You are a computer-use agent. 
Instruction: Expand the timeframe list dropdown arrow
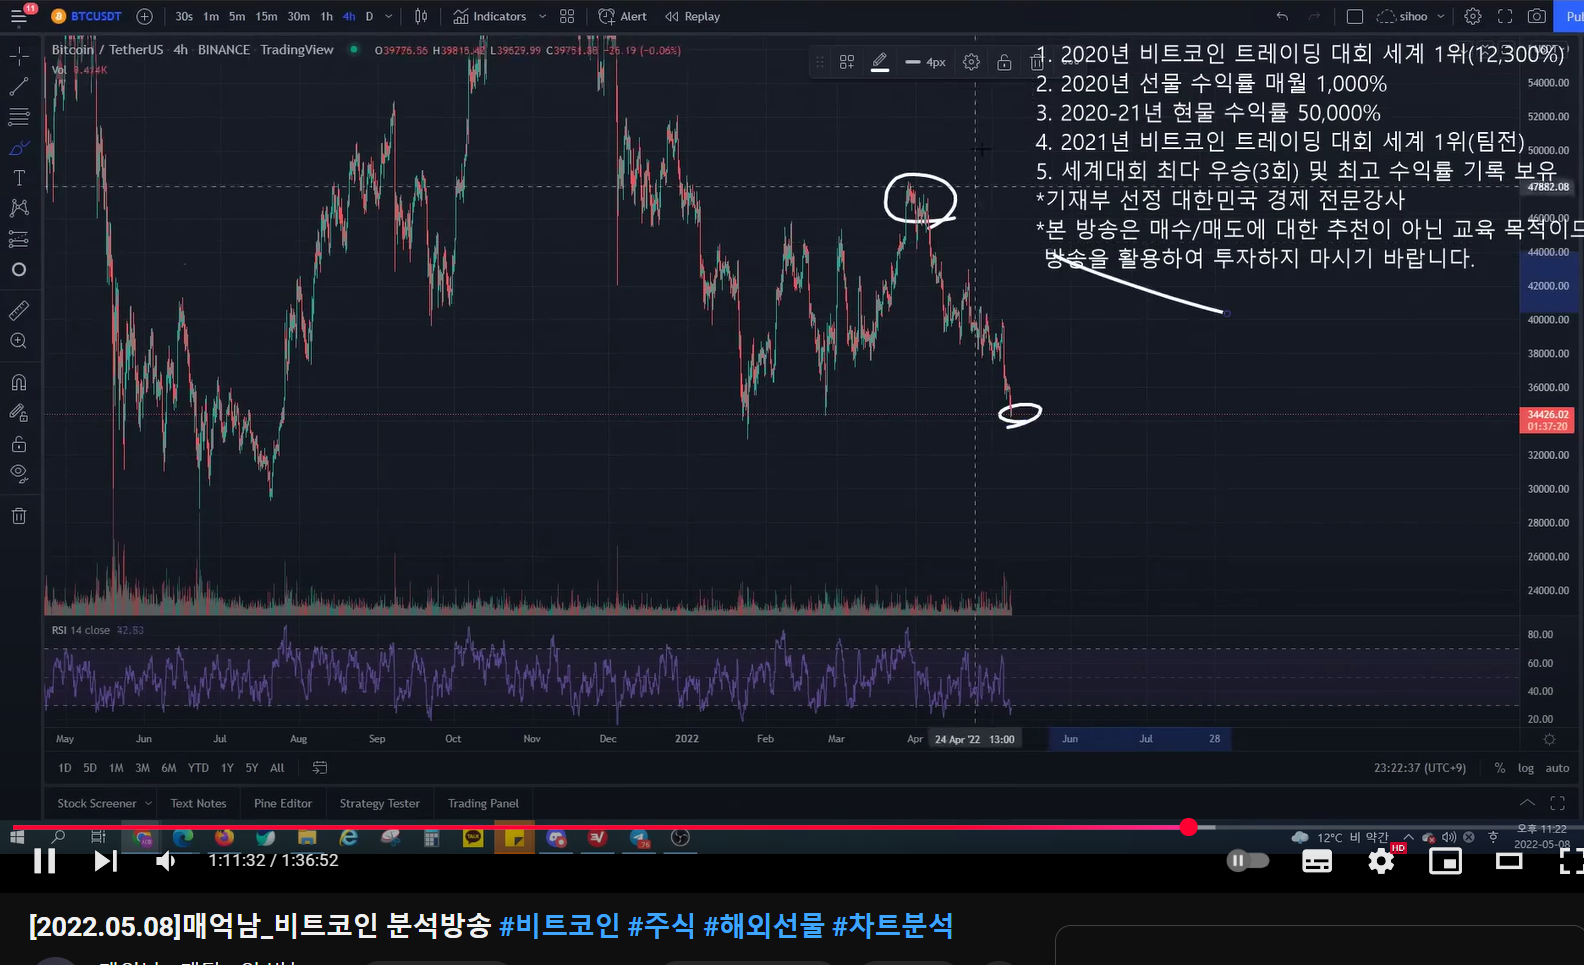[389, 16]
